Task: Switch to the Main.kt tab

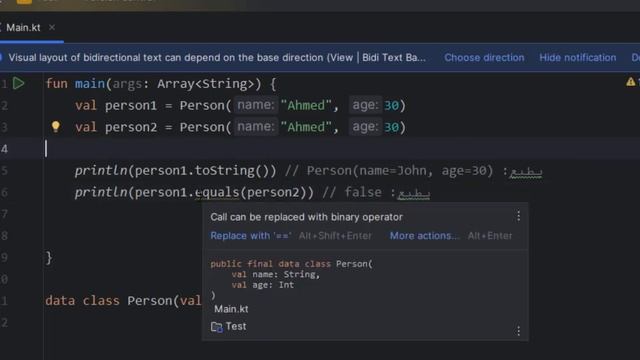Action: 23,27
